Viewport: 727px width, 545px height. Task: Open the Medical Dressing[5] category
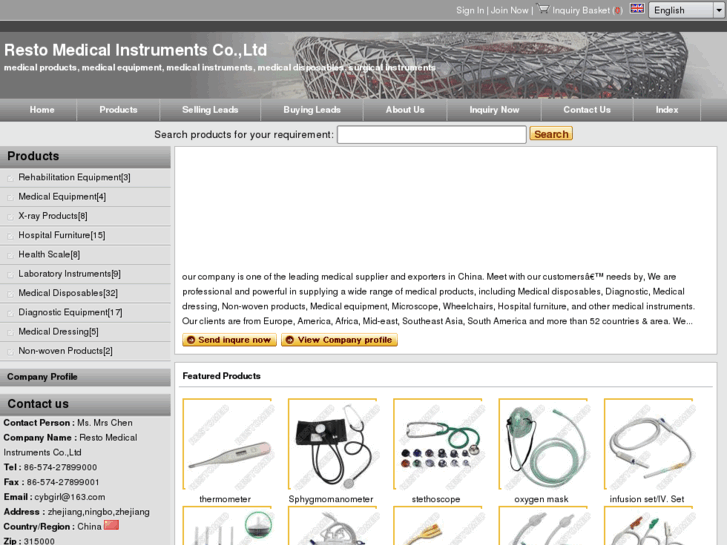pos(58,332)
